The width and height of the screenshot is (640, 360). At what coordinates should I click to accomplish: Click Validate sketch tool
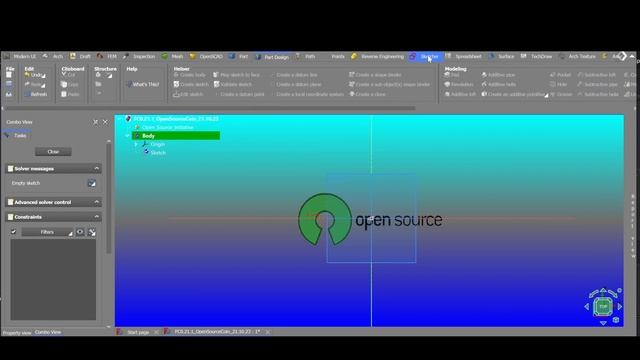click(233, 84)
